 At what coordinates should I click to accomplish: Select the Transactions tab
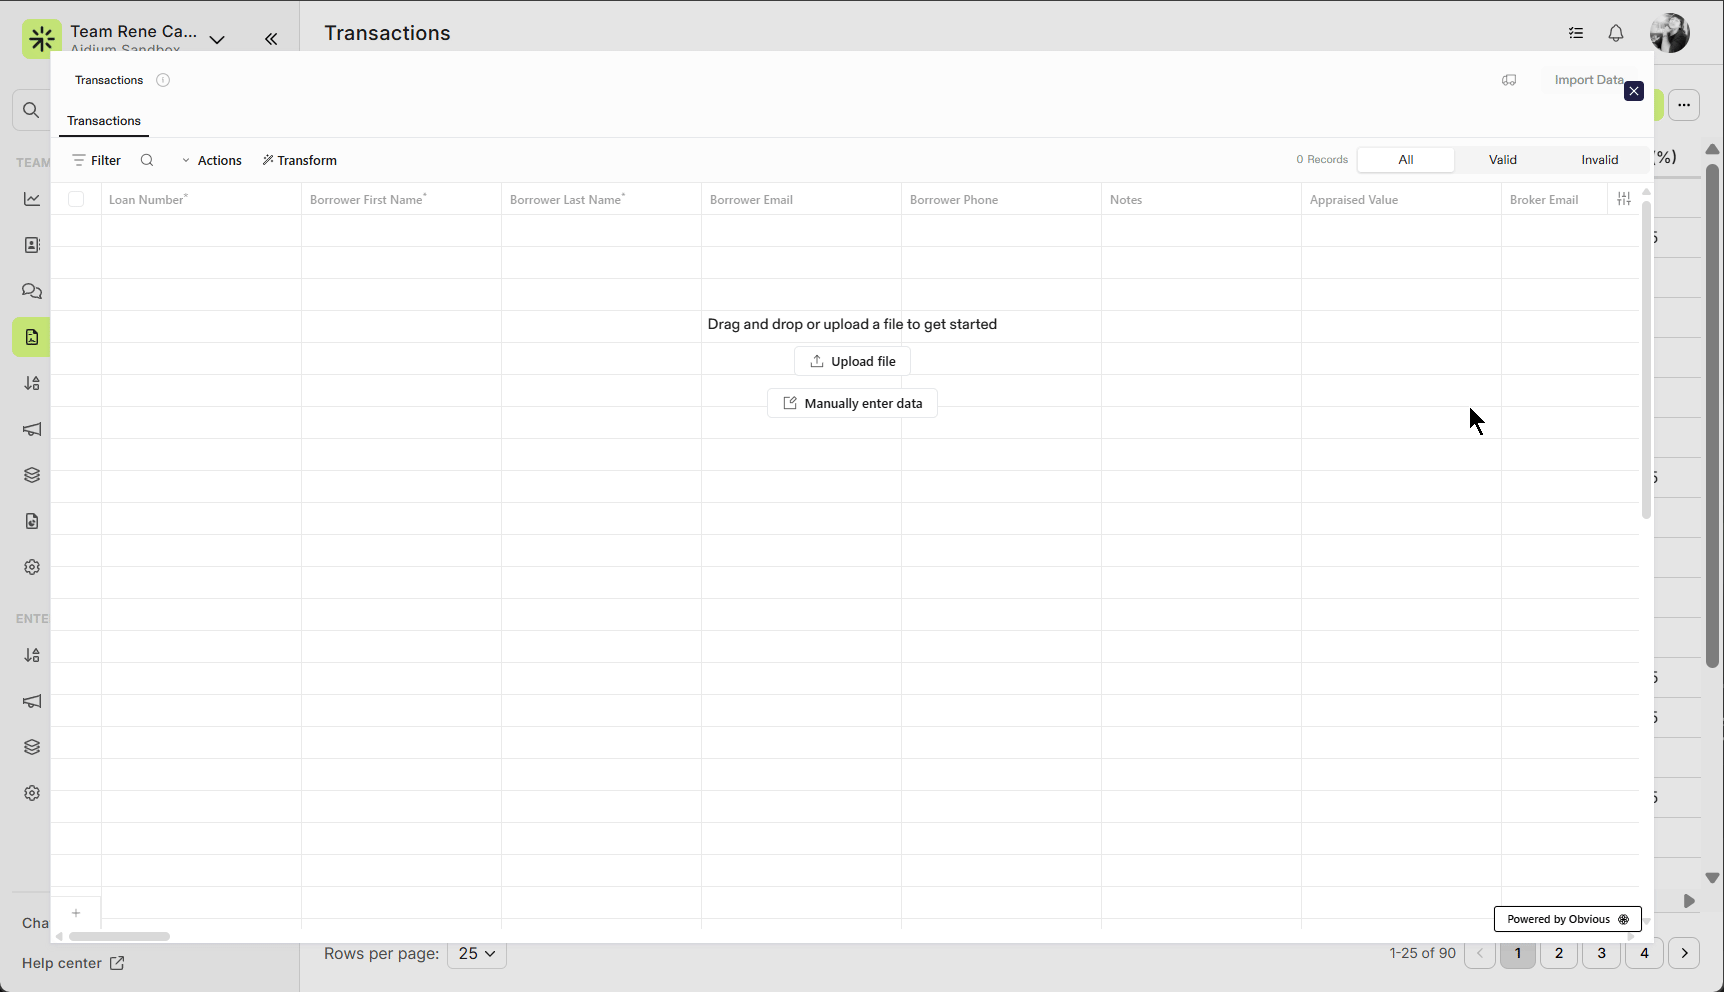point(104,121)
